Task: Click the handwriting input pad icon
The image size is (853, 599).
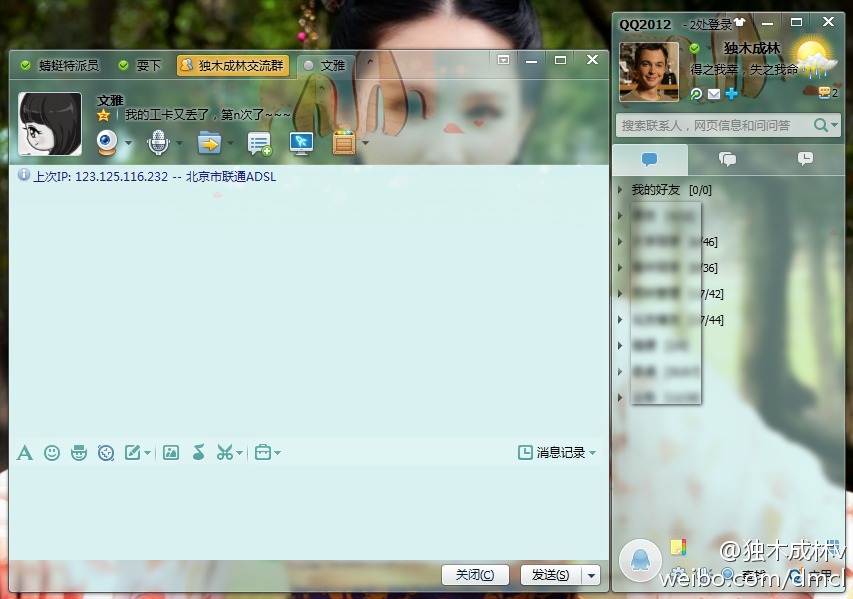Action: pyautogui.click(x=132, y=453)
